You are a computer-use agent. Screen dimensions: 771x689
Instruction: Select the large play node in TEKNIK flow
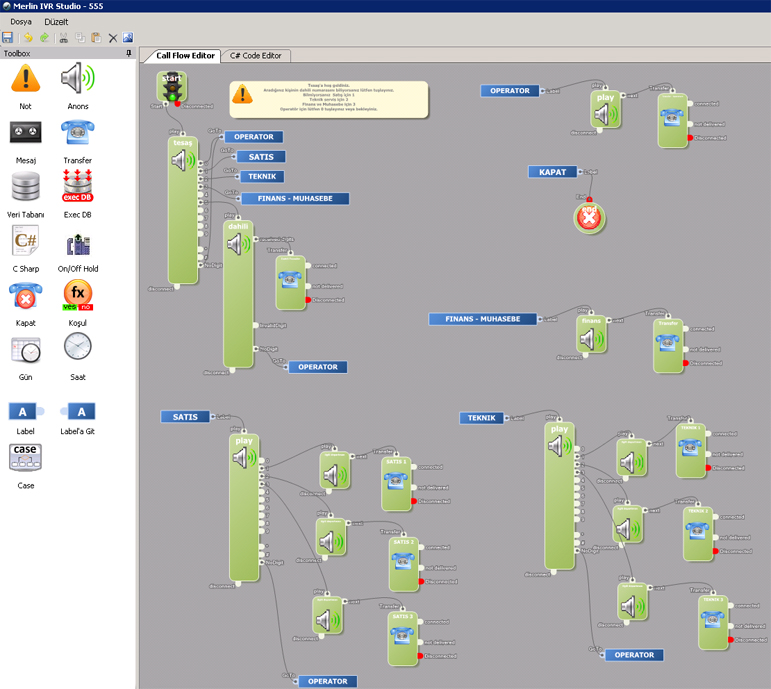coord(560,496)
